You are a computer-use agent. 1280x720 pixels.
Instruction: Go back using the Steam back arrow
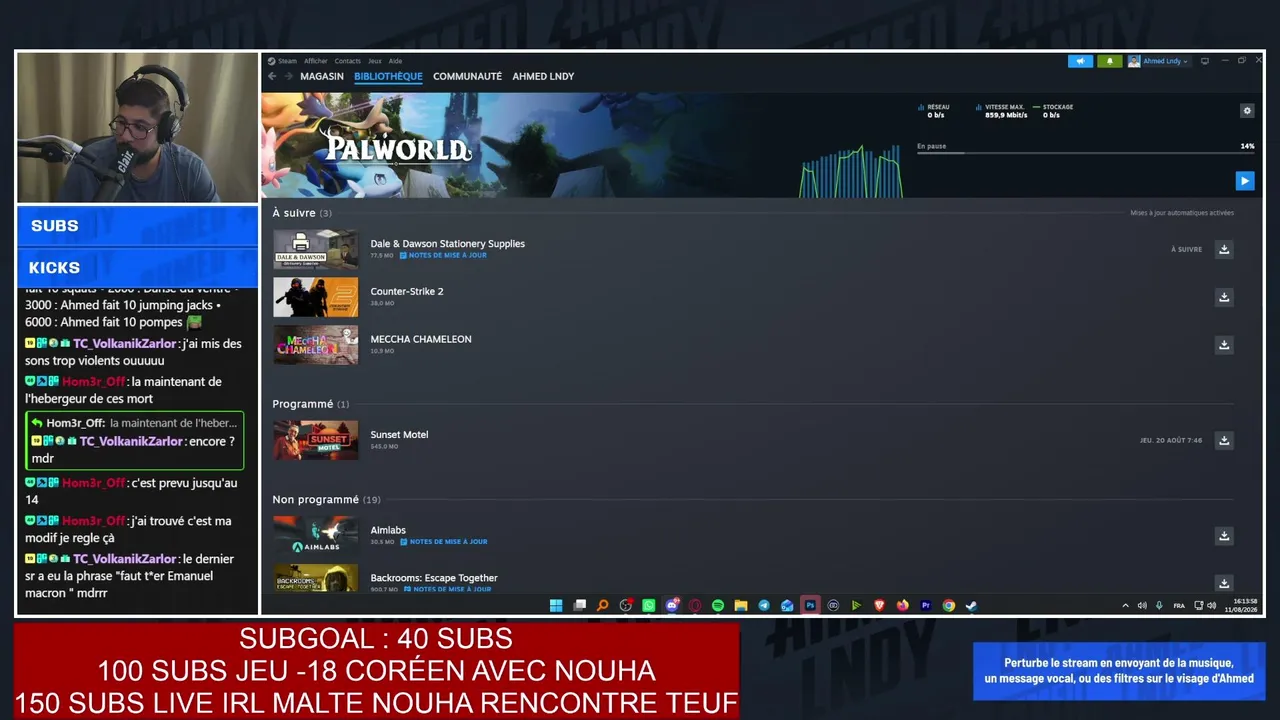[271, 76]
